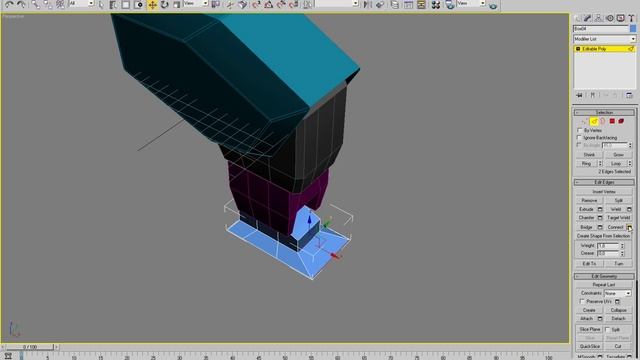Choose the Select Object arrow tool
Screen dimensions: 640x360
click(x=101, y=4)
